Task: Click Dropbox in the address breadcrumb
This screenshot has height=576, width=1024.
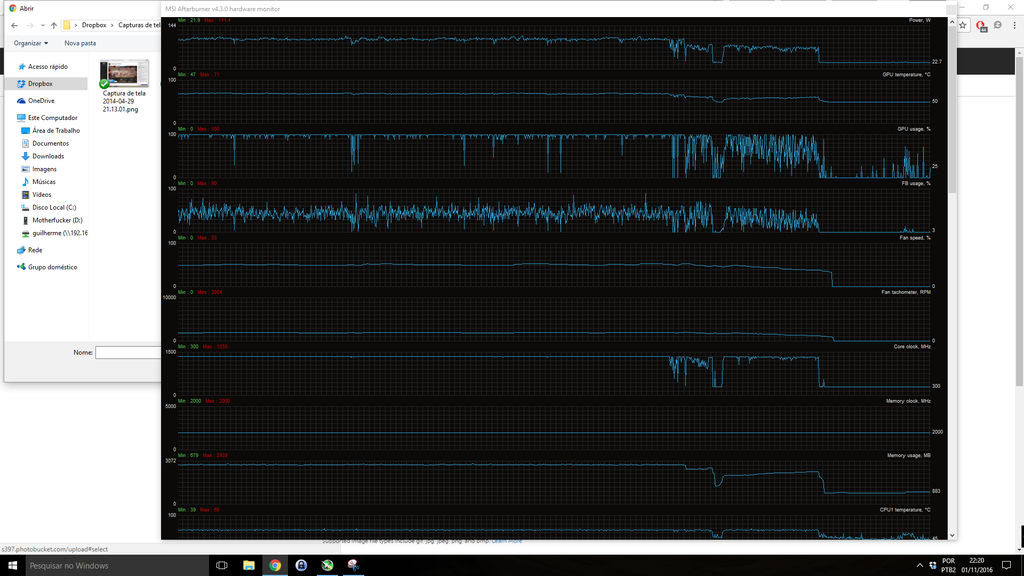Action: [95, 25]
